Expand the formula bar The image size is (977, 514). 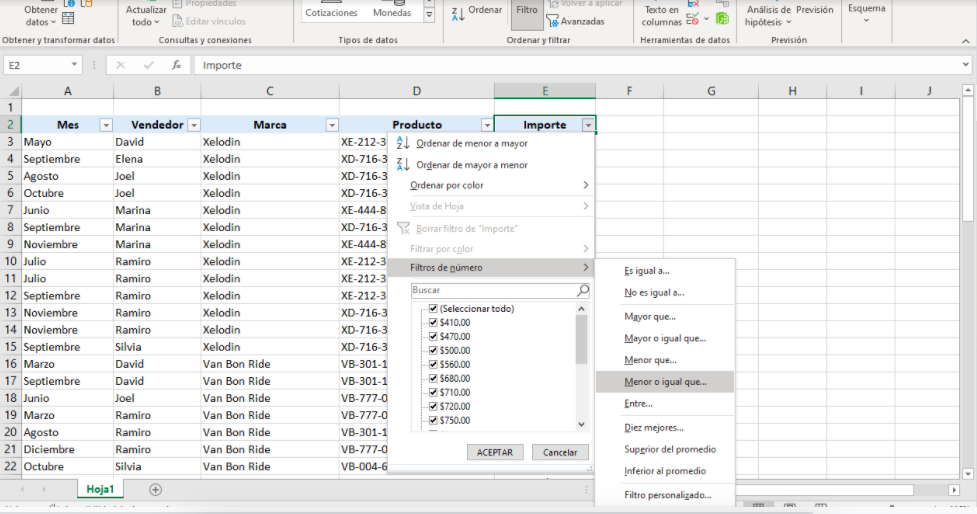coord(965,65)
